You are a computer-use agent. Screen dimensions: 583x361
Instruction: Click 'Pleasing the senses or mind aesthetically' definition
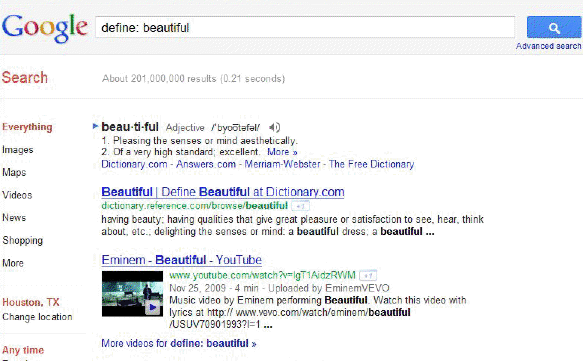click(x=204, y=141)
